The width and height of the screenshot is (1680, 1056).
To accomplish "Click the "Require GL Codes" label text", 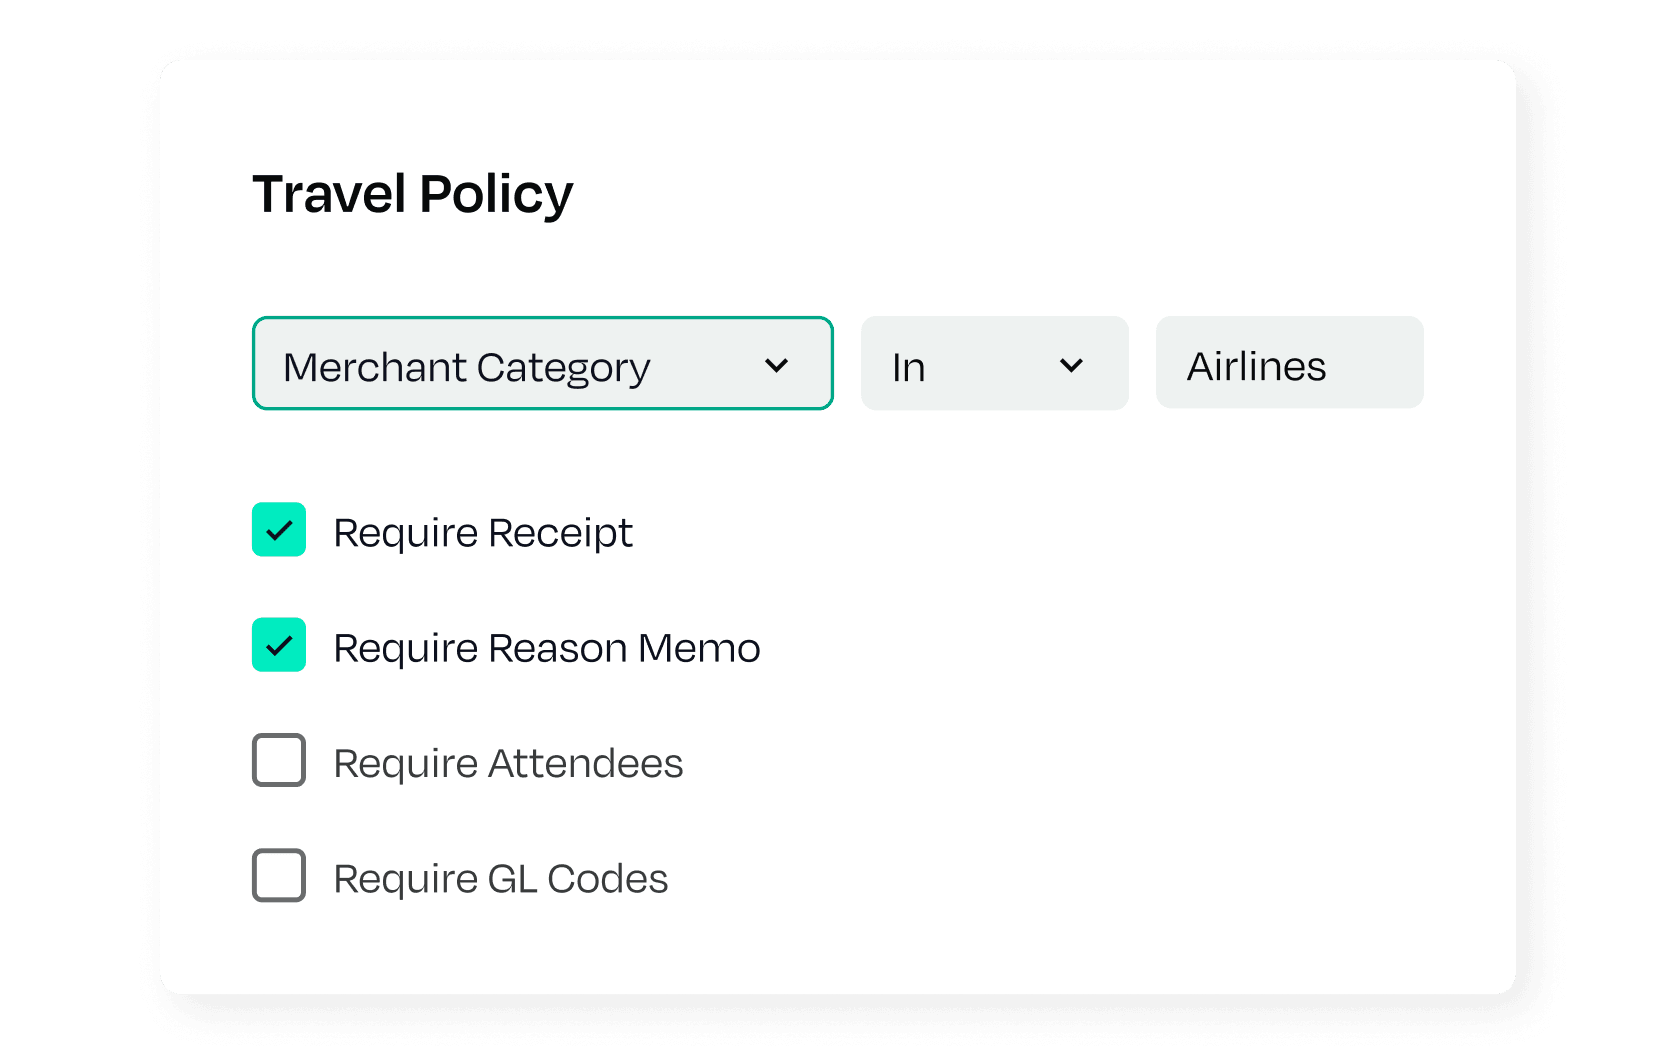I will click(x=500, y=878).
